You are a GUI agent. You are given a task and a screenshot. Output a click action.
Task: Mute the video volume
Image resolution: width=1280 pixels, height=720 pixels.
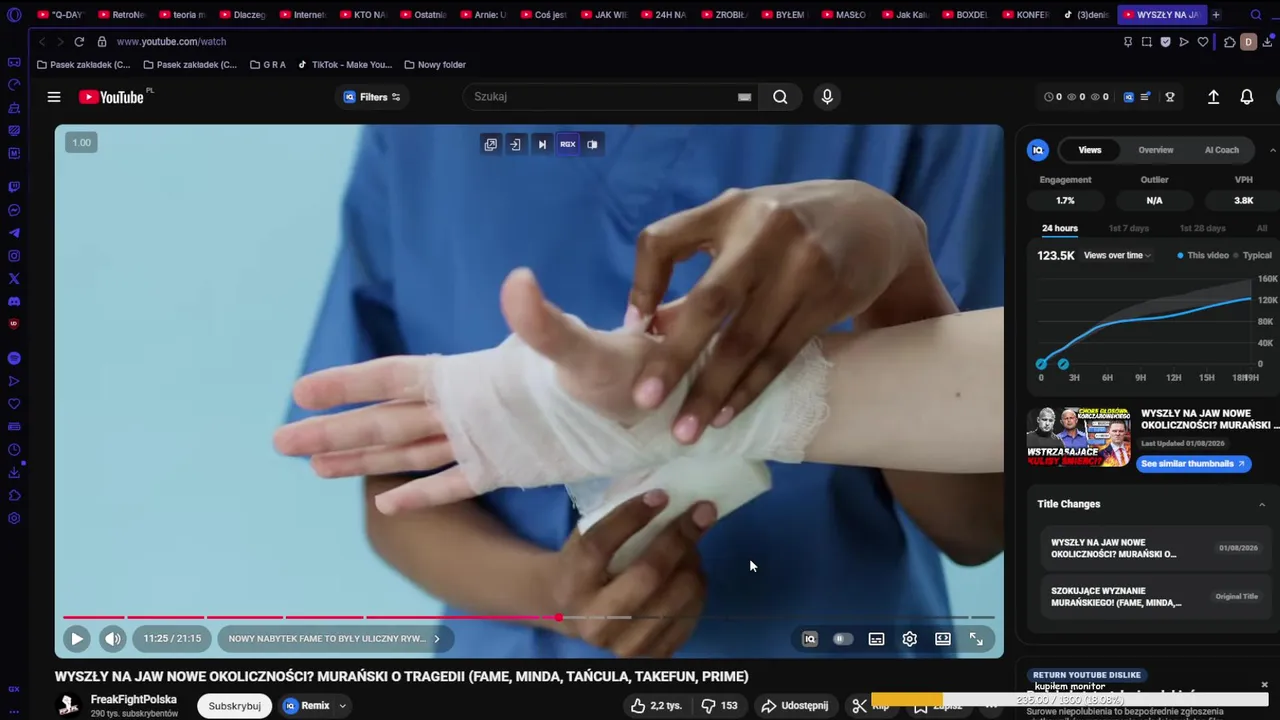[x=113, y=639]
